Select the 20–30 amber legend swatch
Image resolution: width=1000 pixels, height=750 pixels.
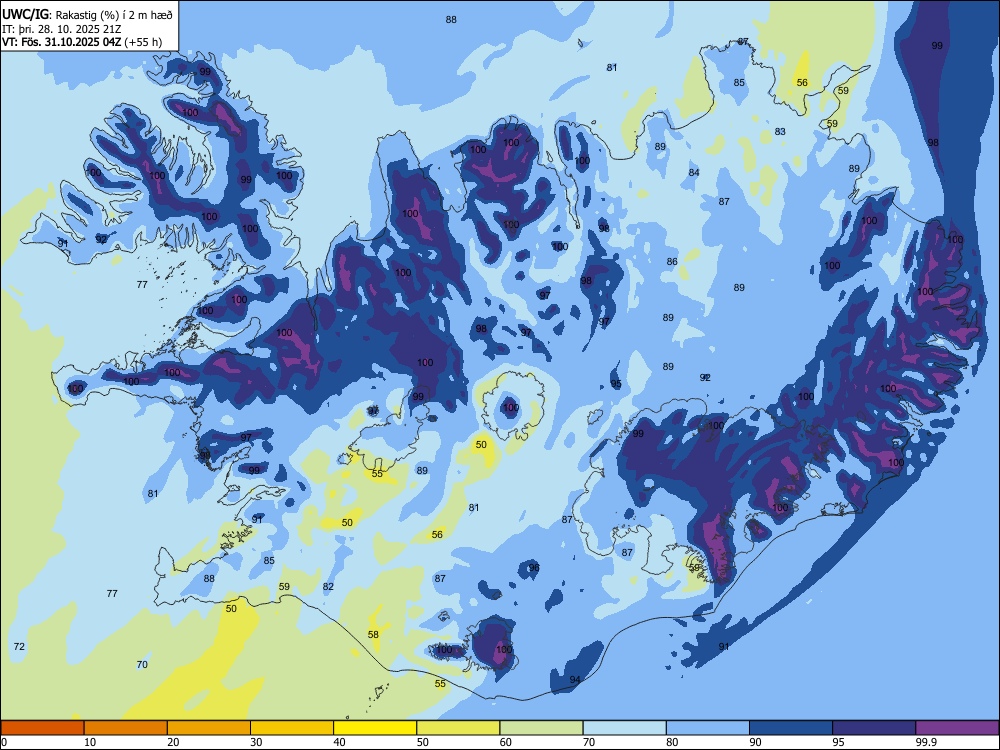click(x=209, y=728)
